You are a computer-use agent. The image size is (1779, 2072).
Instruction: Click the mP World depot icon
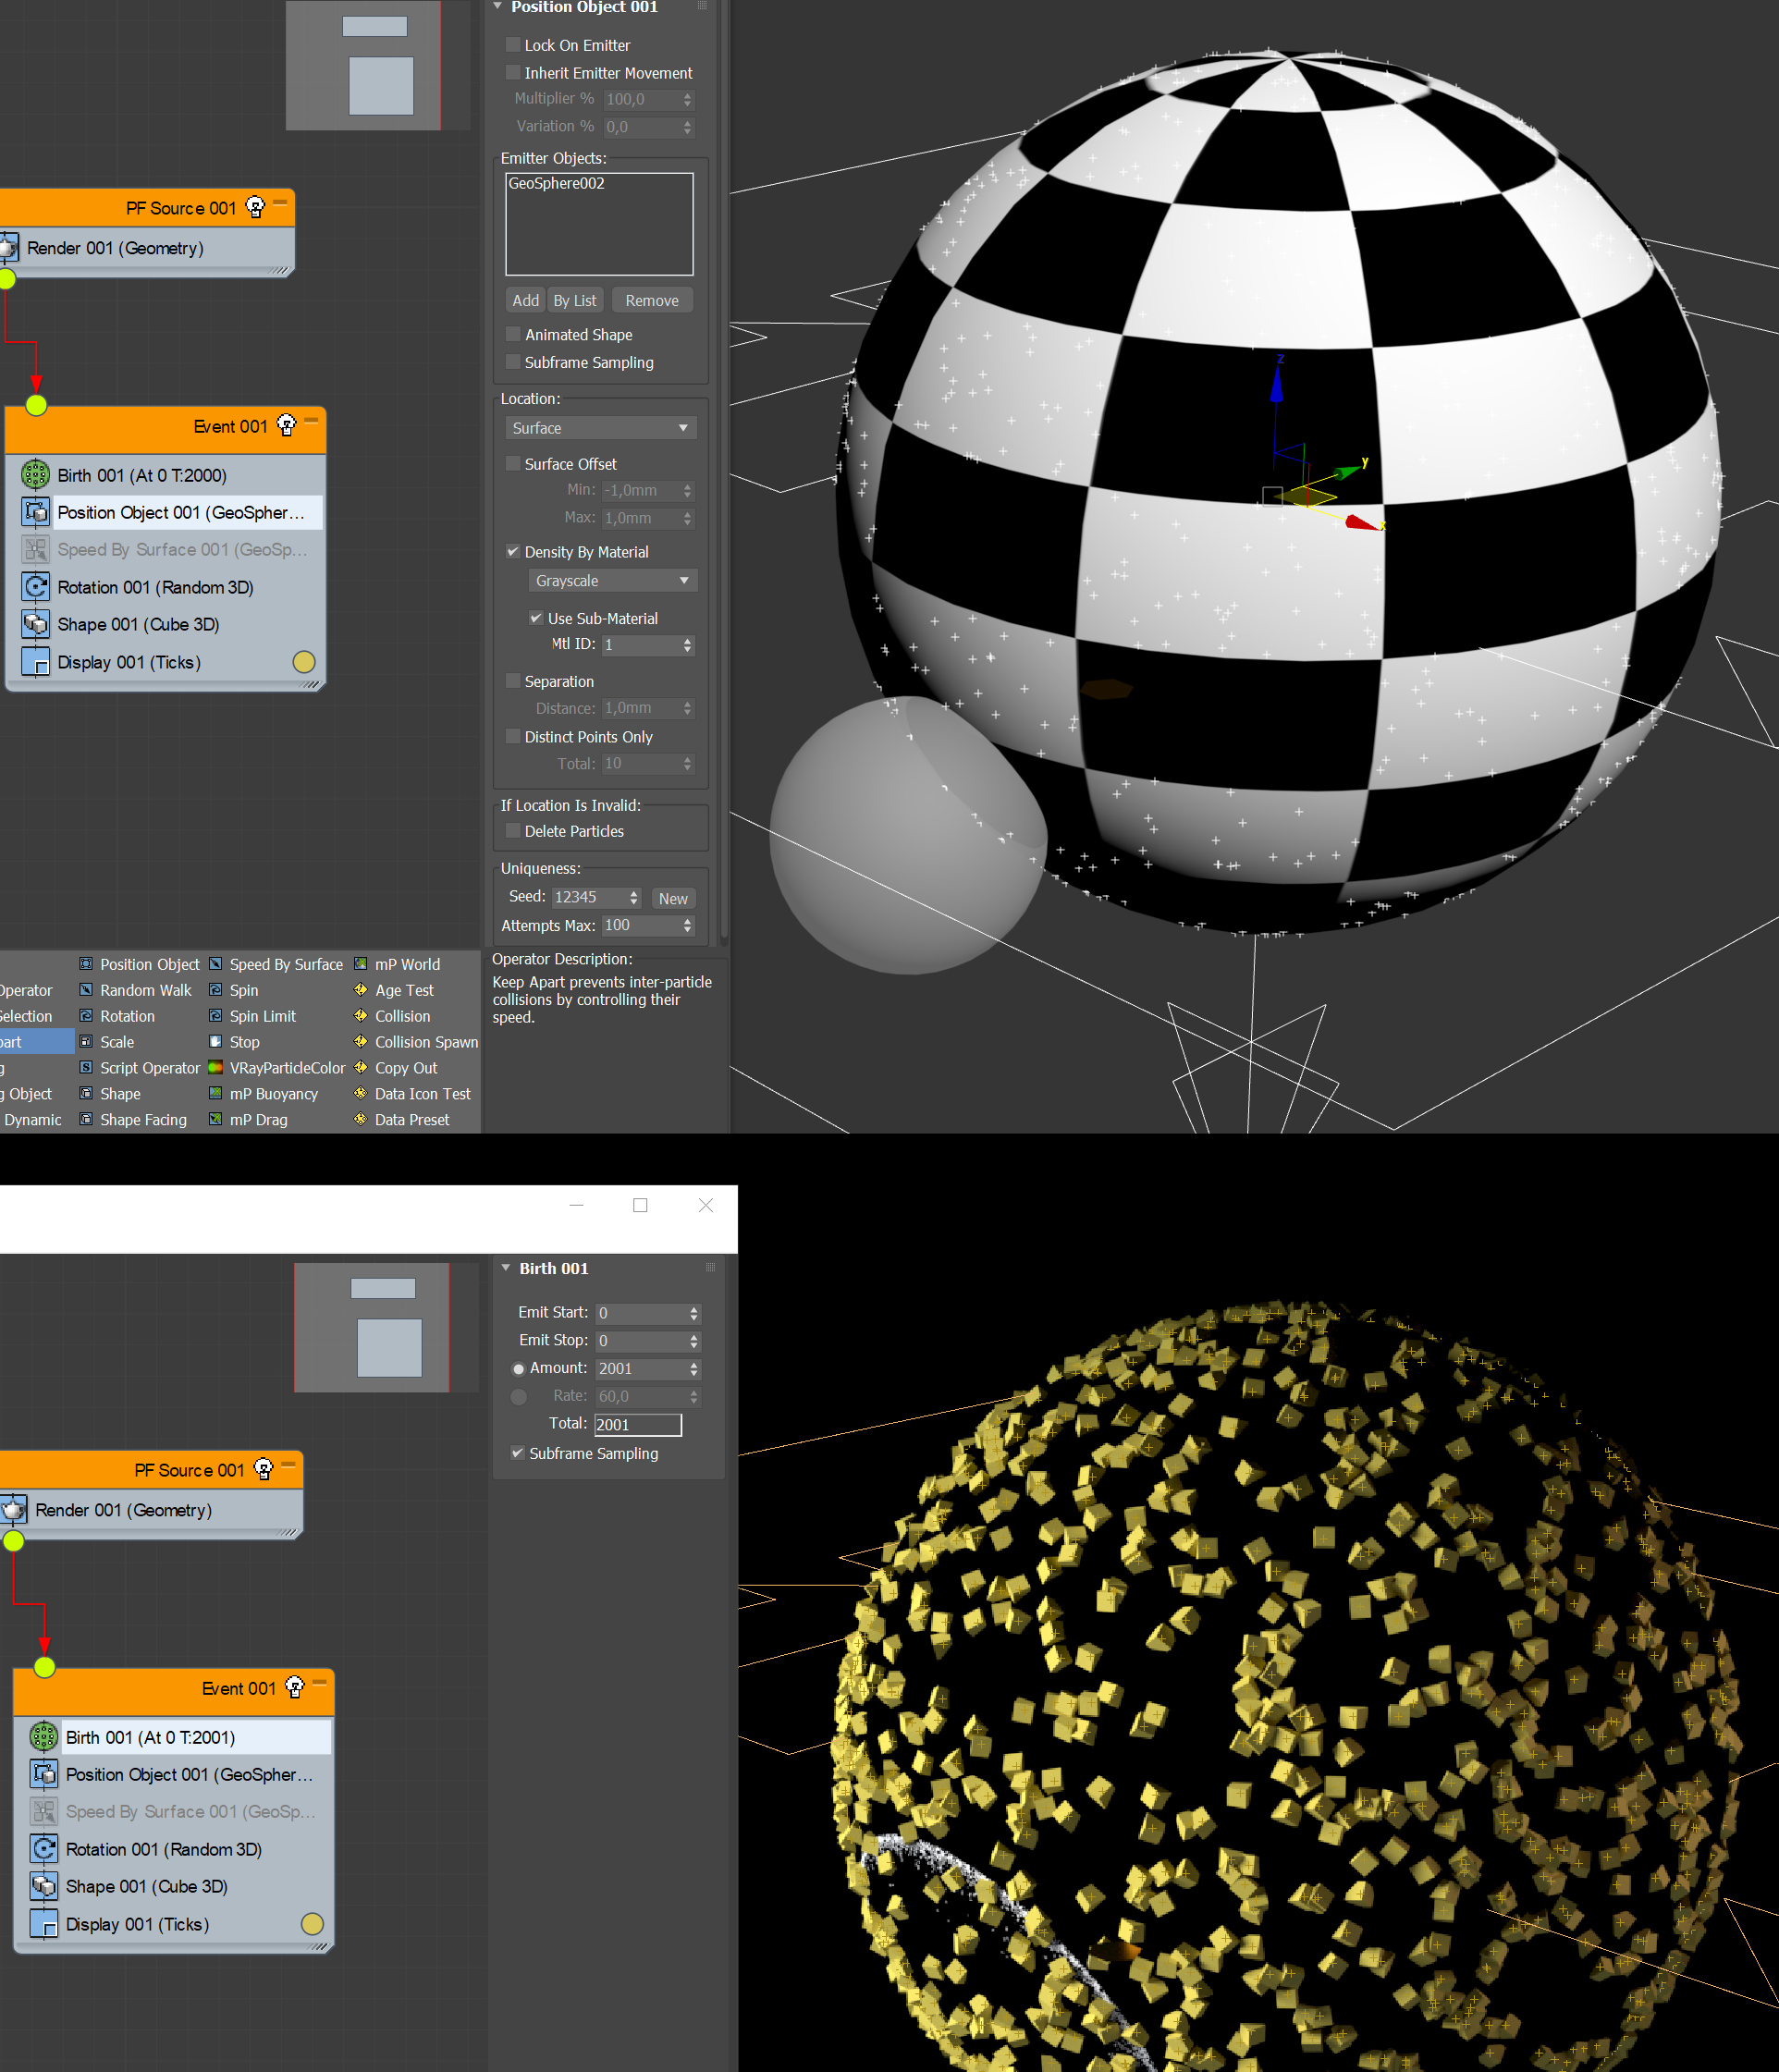[360, 964]
